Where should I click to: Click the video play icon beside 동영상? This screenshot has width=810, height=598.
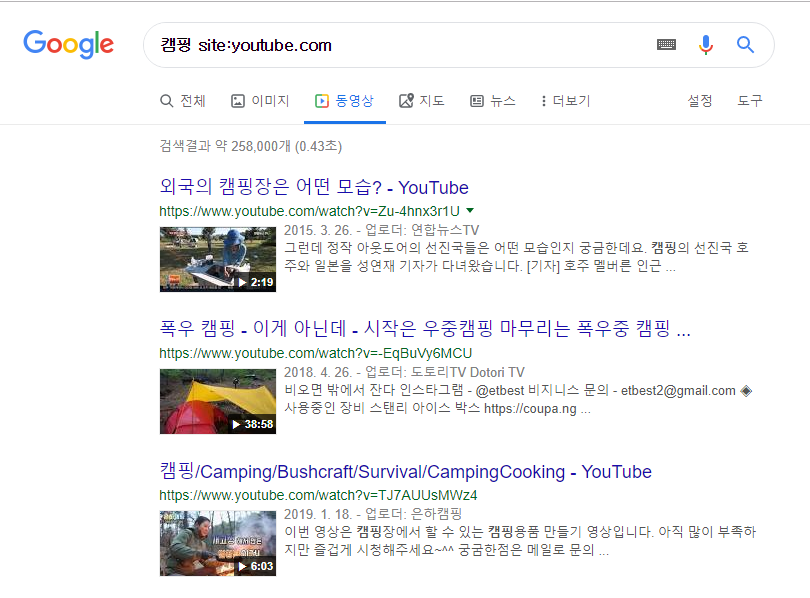point(322,101)
